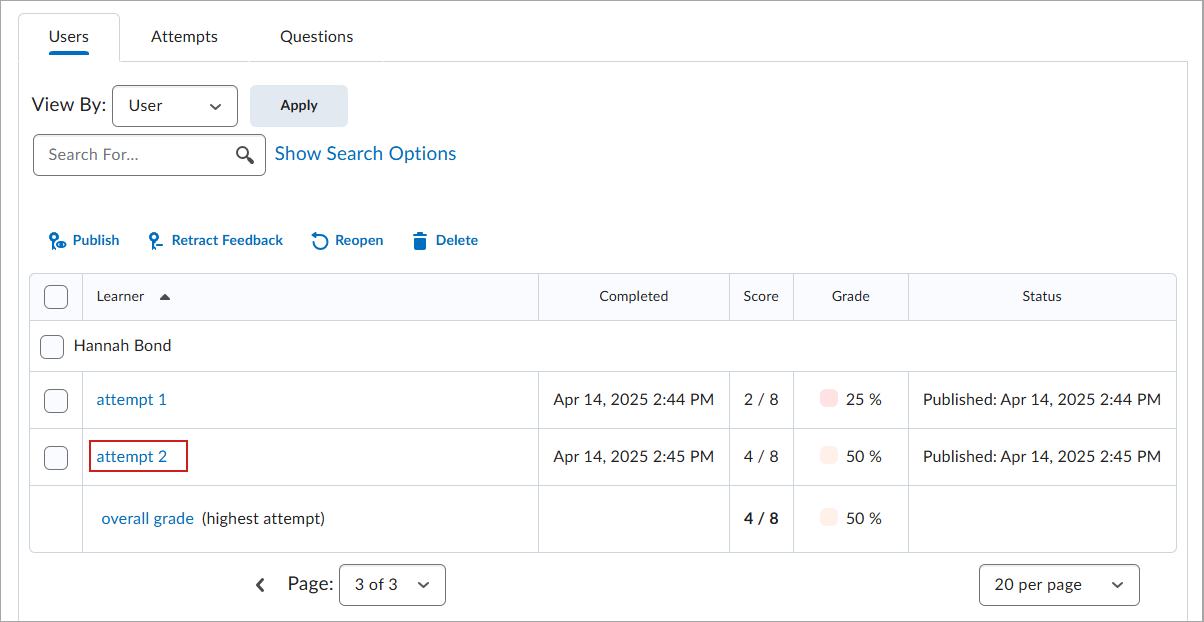Click the Delete trash can icon

point(420,241)
